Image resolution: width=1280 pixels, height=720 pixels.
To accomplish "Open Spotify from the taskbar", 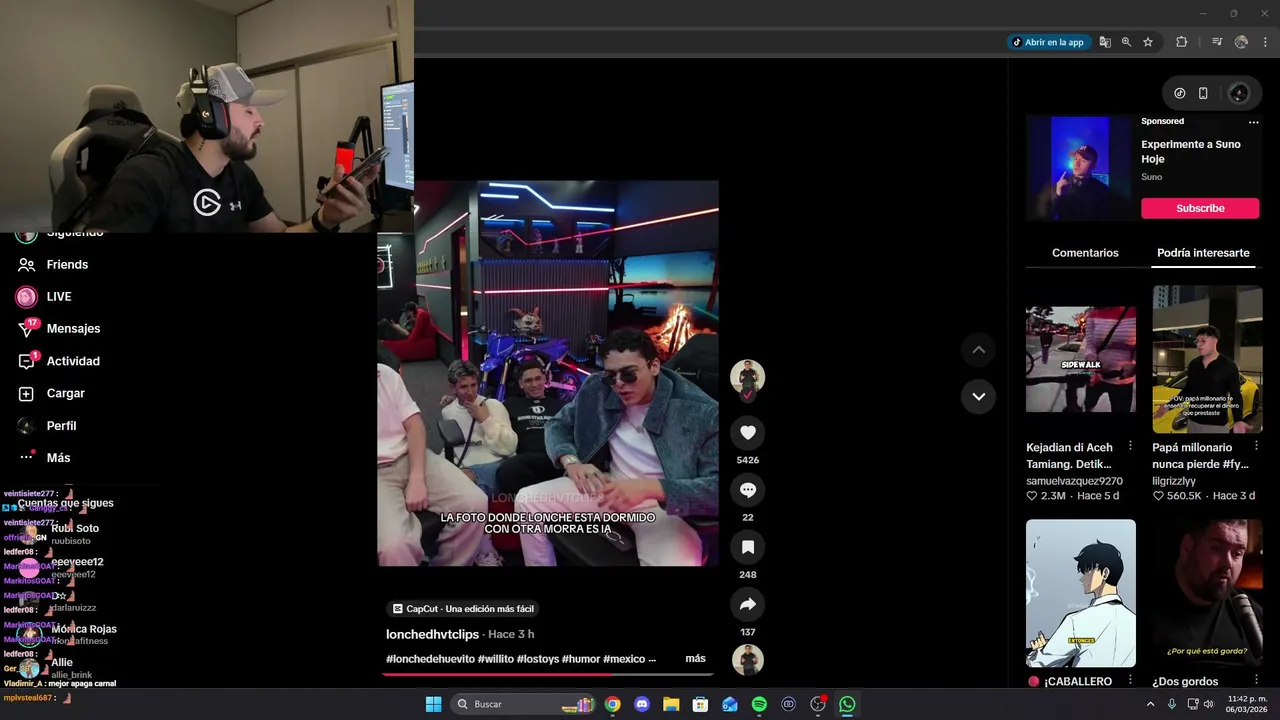I will tap(759, 704).
